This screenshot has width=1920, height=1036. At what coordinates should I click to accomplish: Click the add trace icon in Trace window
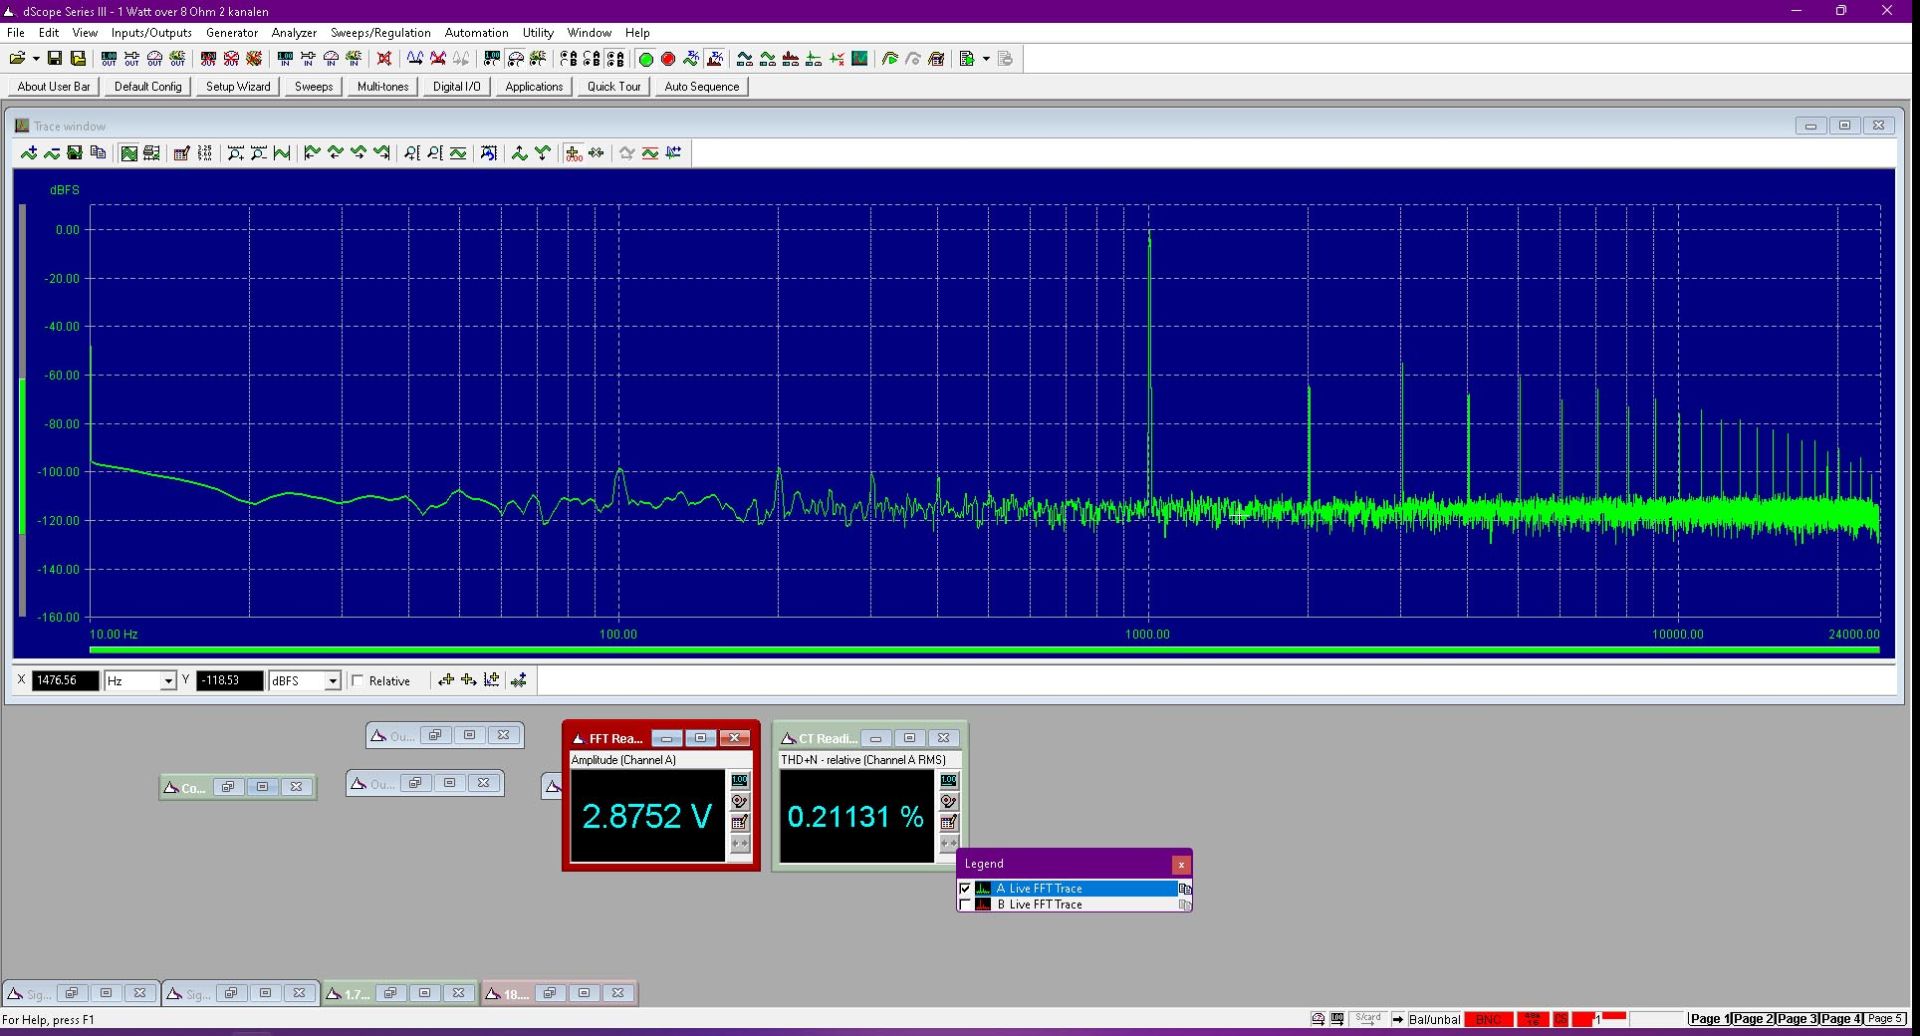pos(29,153)
